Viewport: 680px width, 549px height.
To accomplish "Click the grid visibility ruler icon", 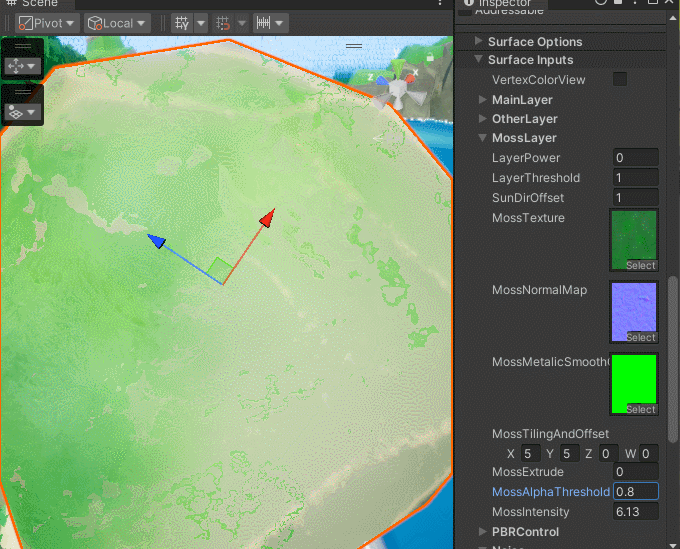I will 264,23.
